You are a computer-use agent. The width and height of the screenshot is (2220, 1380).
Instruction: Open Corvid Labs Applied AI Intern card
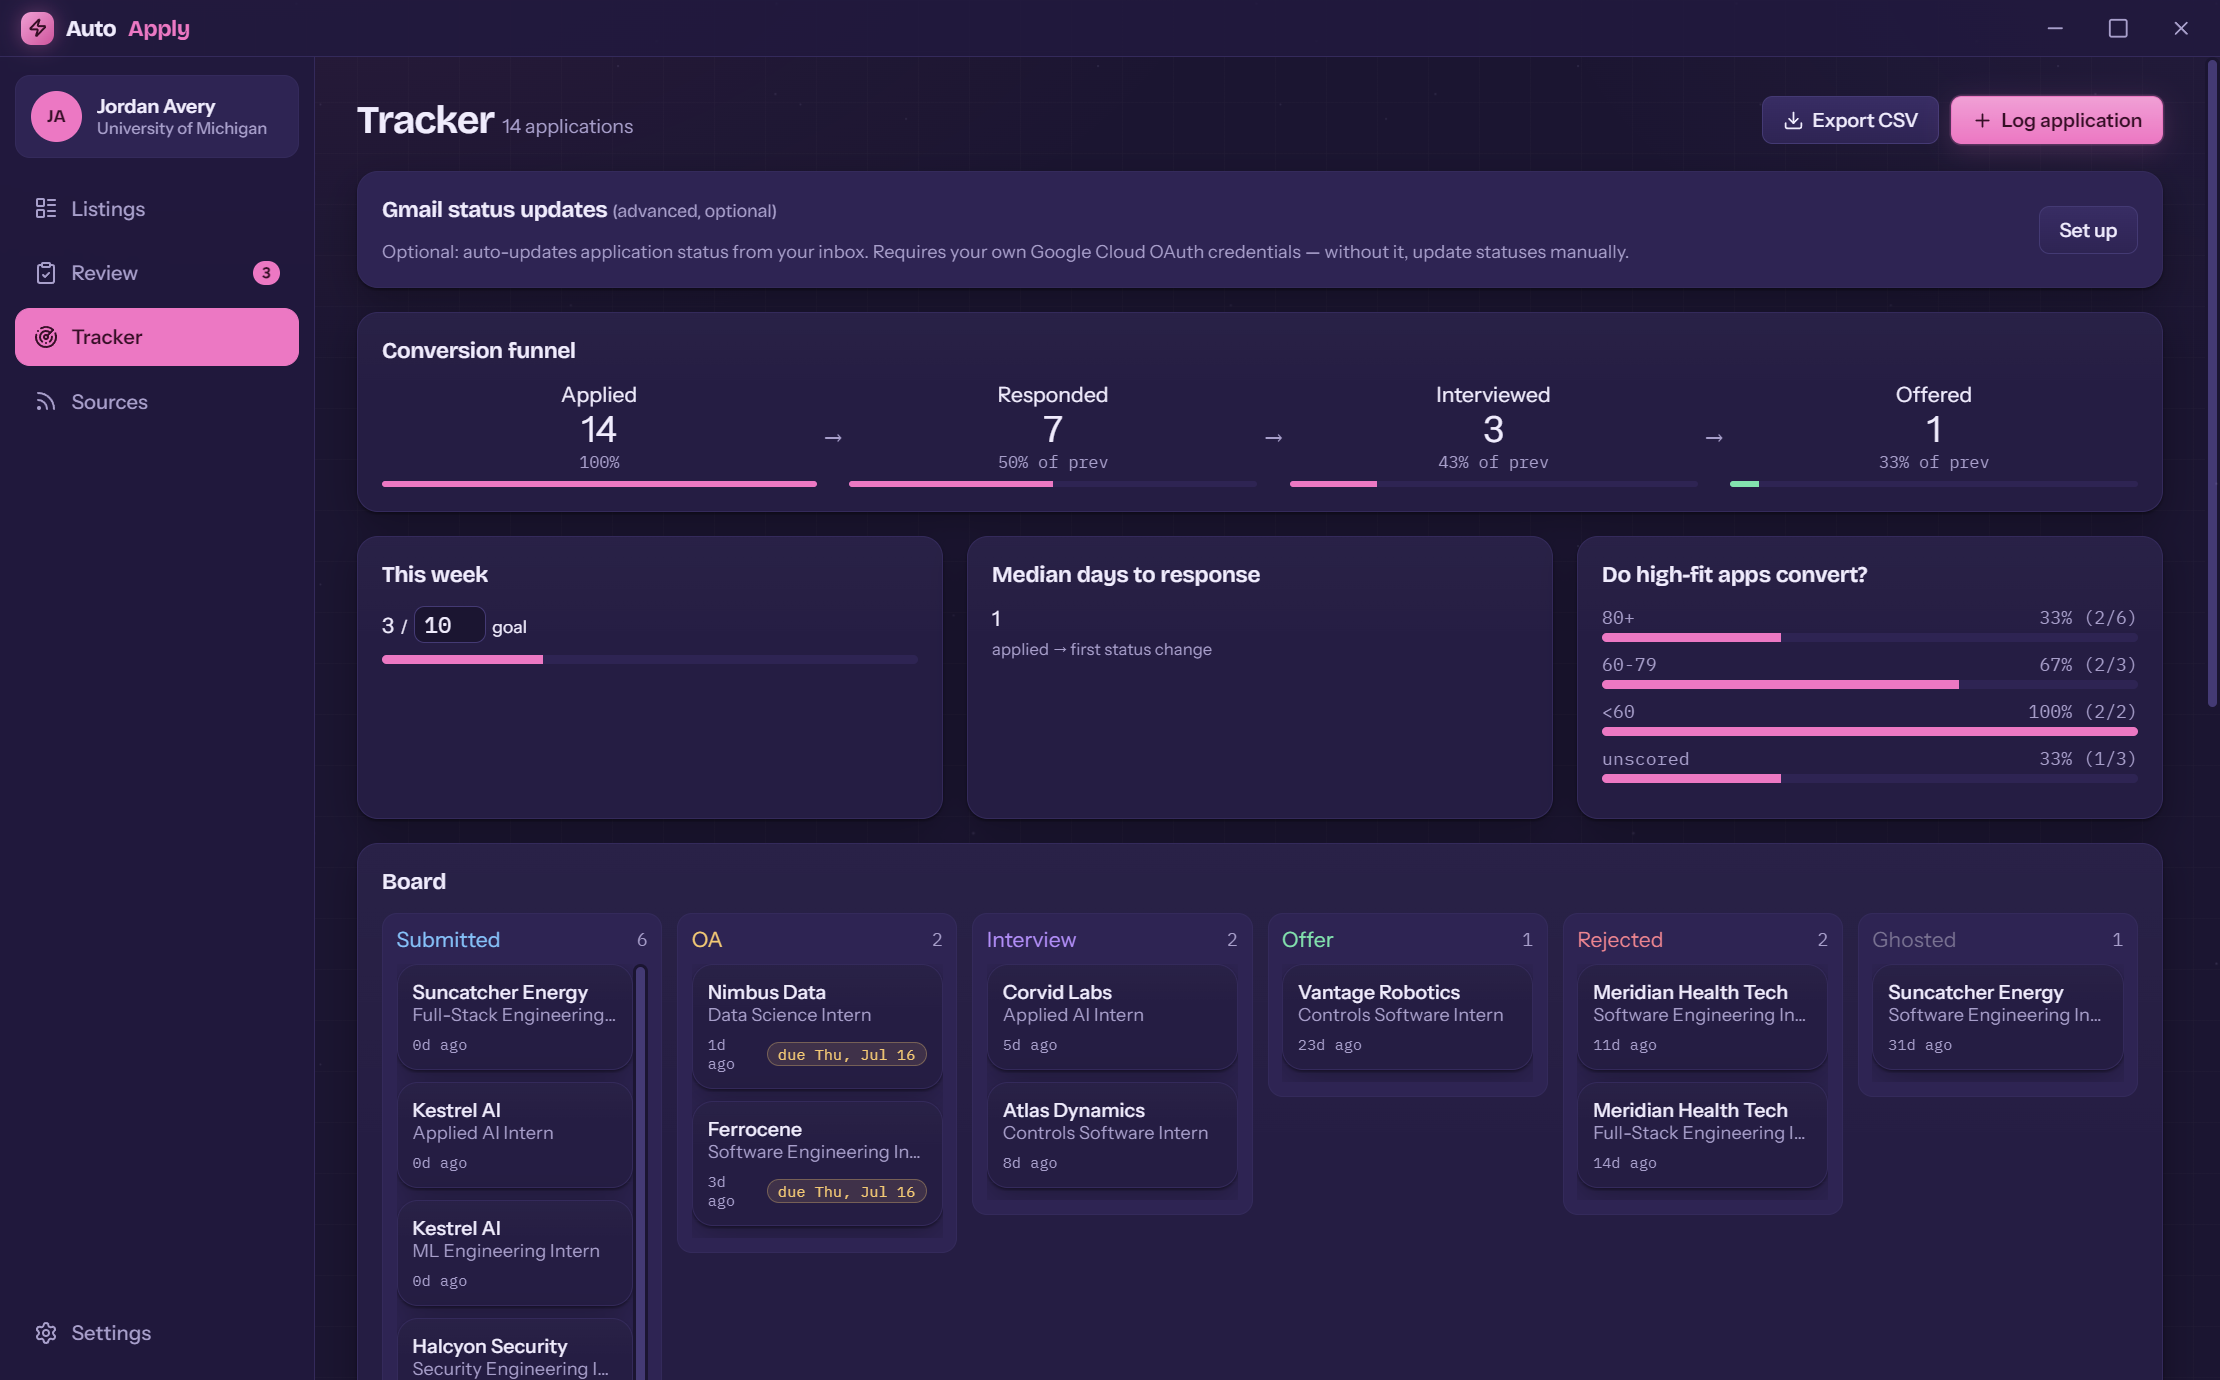tap(1112, 1017)
